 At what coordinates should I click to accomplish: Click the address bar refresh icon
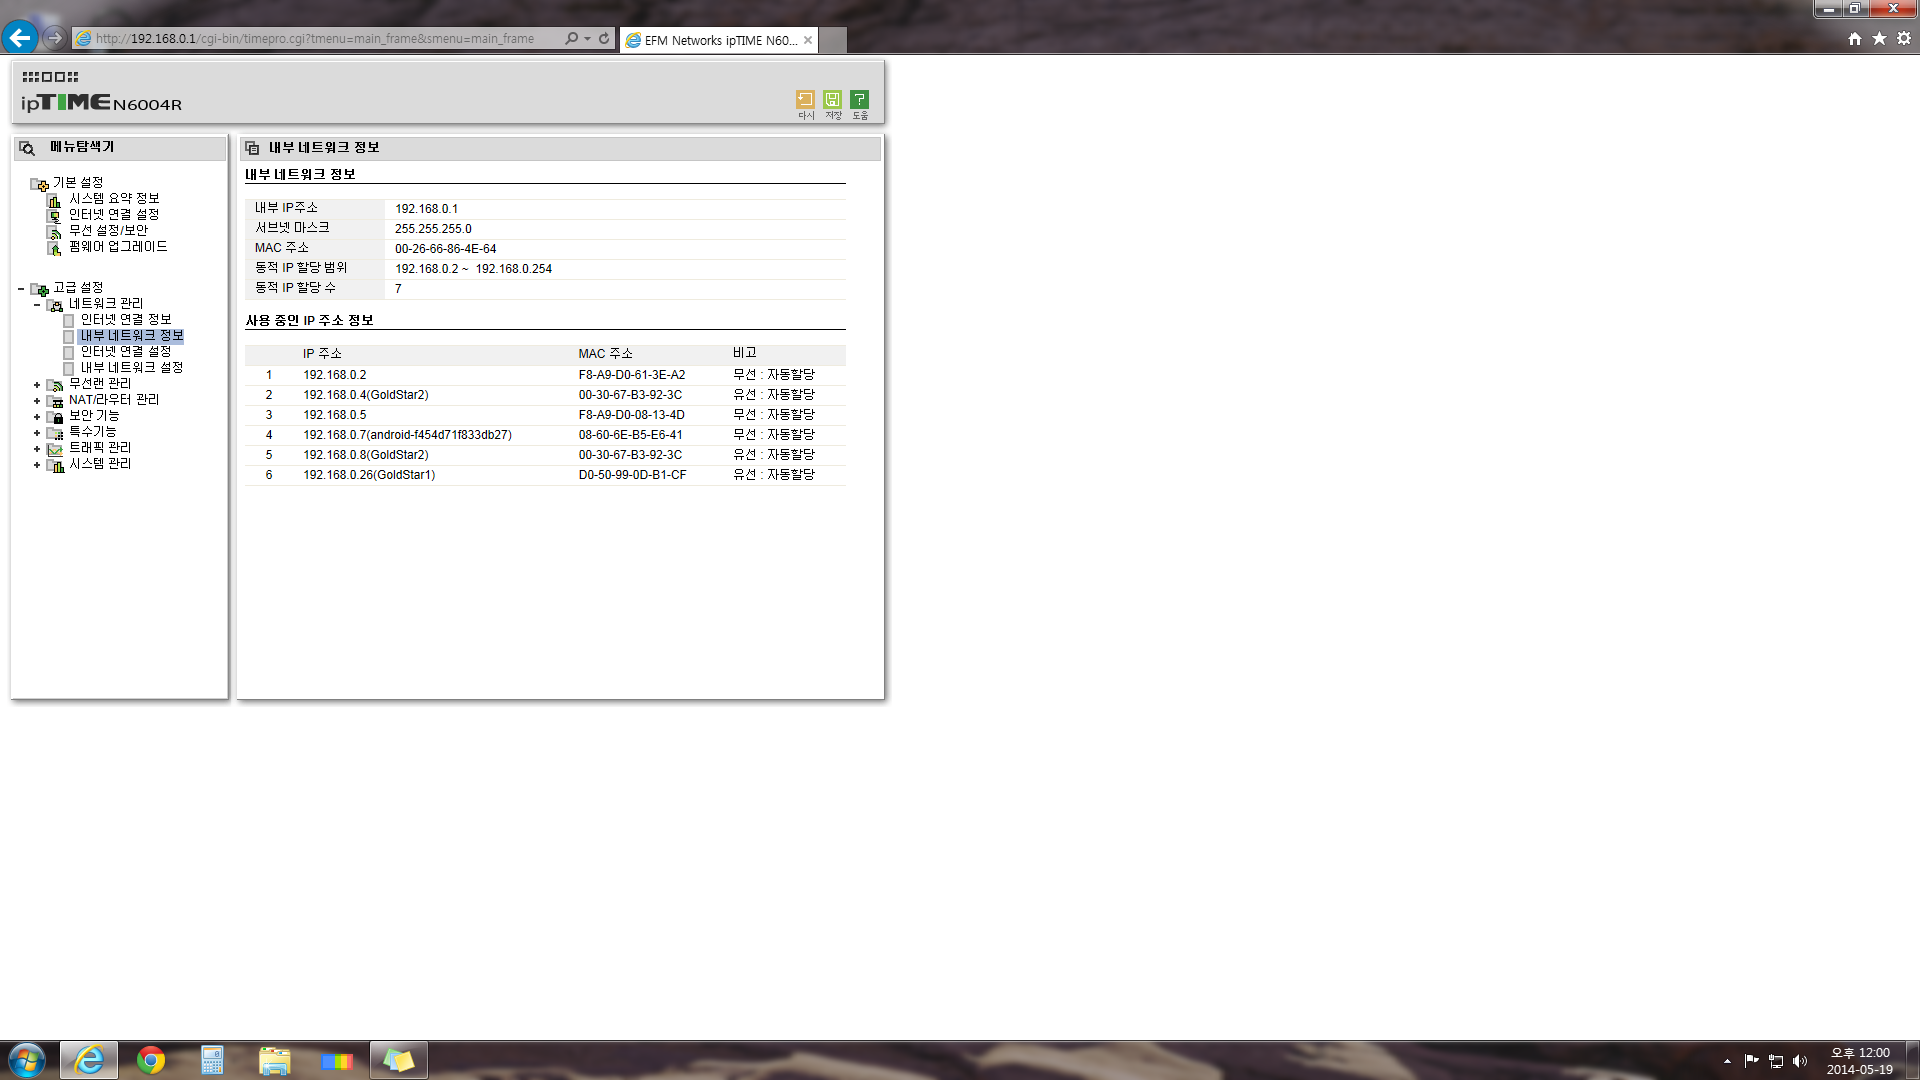point(604,39)
